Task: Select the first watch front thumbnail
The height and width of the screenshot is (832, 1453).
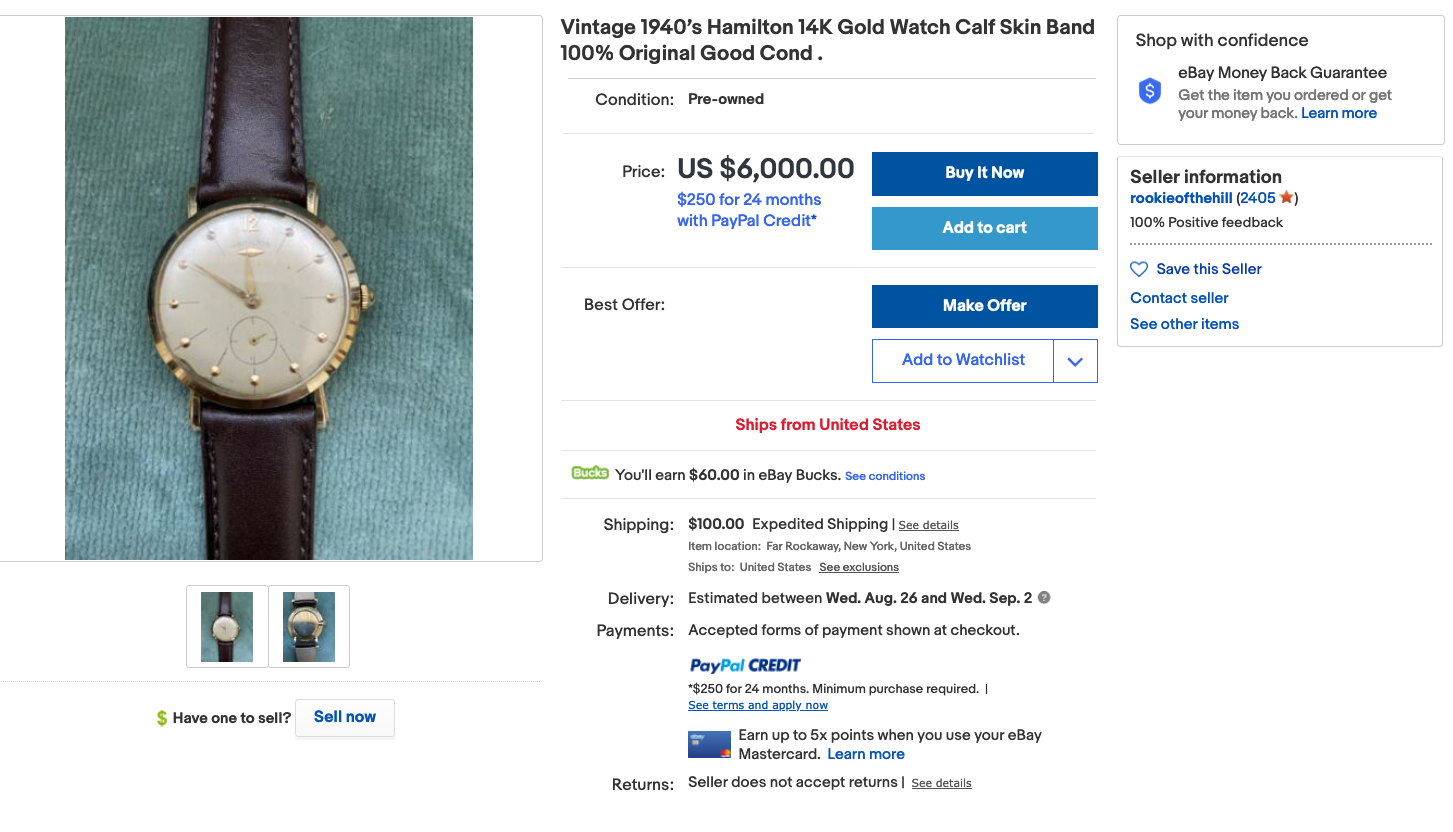Action: [x=227, y=627]
